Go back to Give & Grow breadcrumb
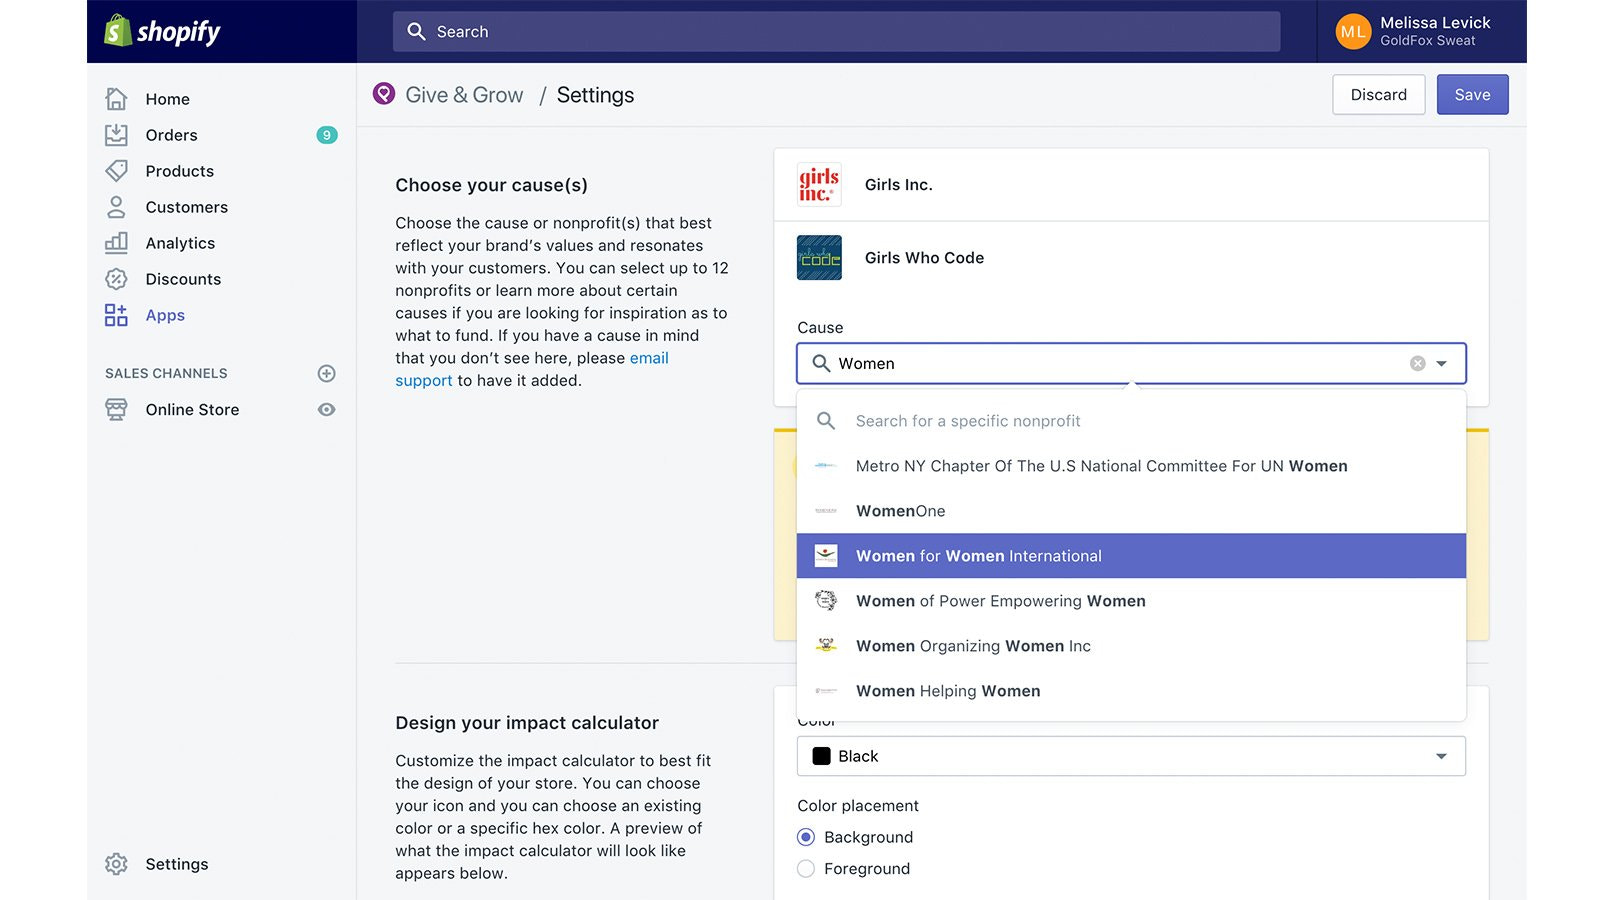 464,95
